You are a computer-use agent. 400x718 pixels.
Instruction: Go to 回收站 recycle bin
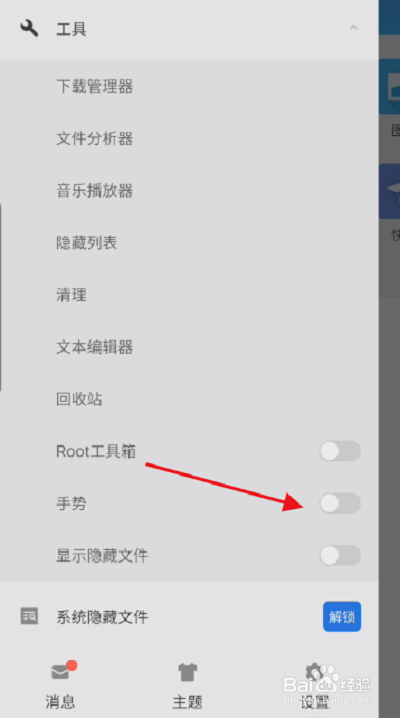pos(79,399)
